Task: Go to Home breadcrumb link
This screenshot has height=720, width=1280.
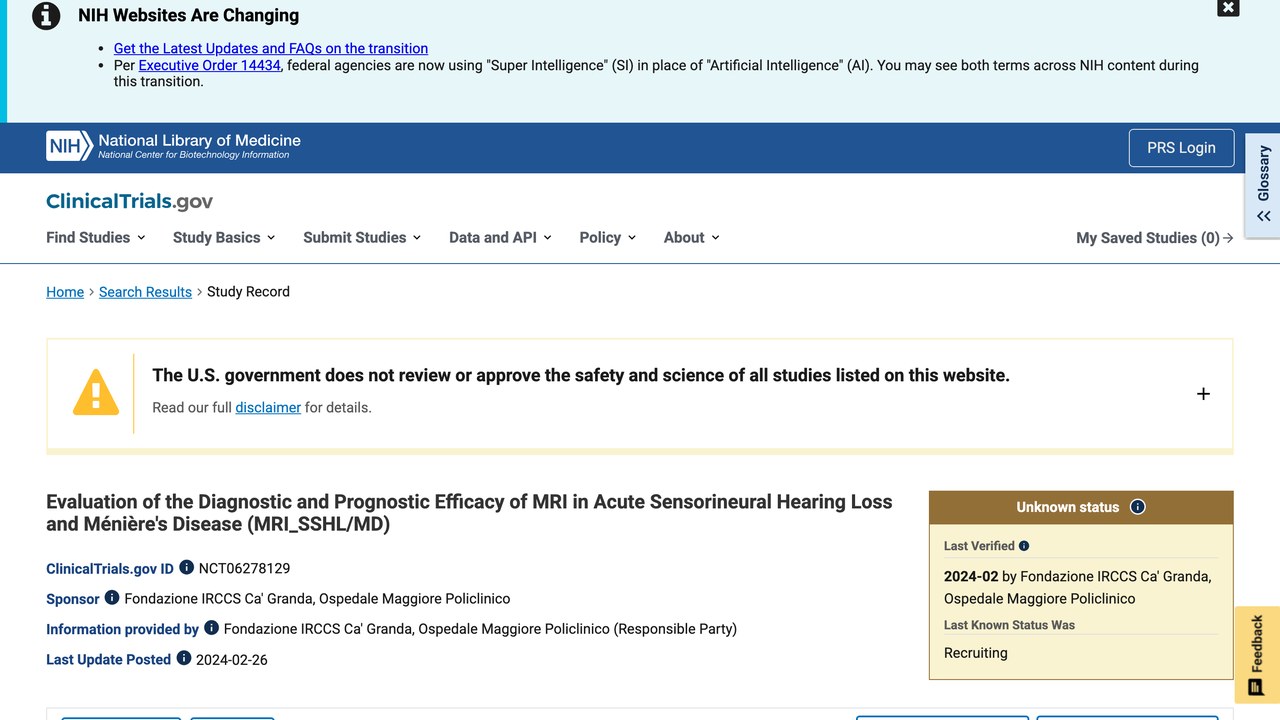Action: [x=65, y=292]
